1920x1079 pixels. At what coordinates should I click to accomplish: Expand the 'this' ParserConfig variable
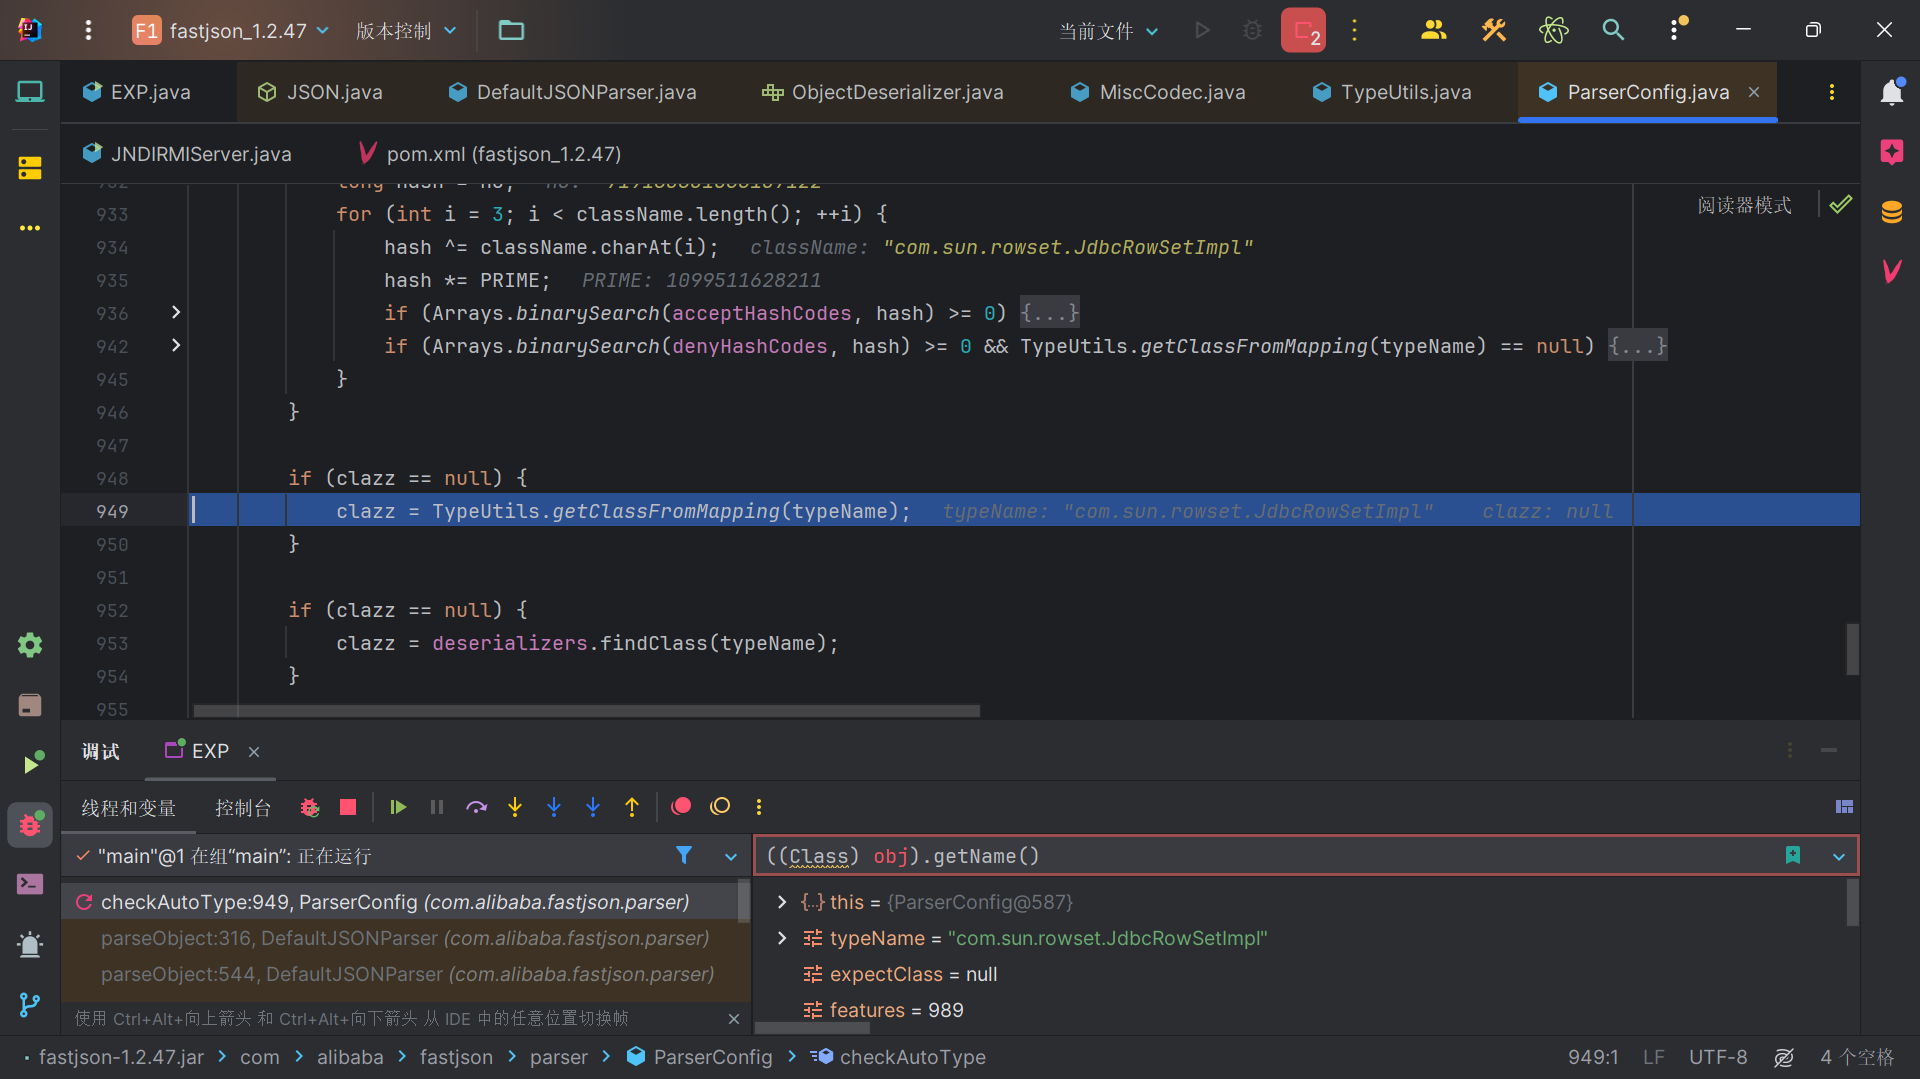tap(782, 902)
